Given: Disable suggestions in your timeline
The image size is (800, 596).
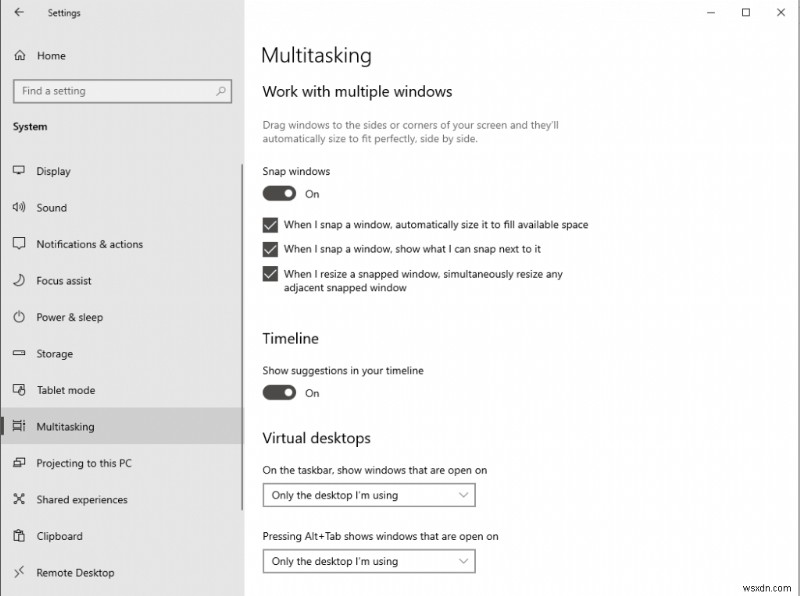Looking at the screenshot, I should 279,392.
